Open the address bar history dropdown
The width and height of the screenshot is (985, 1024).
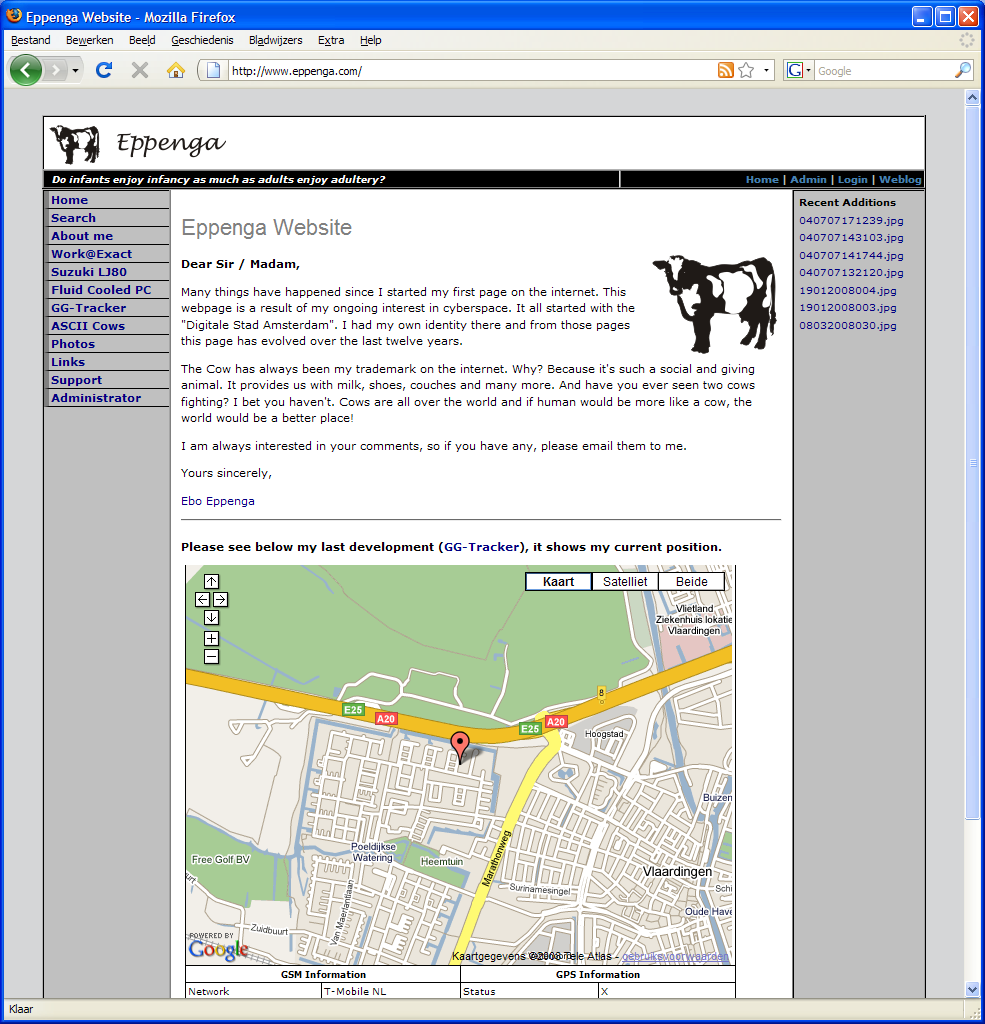tap(766, 71)
